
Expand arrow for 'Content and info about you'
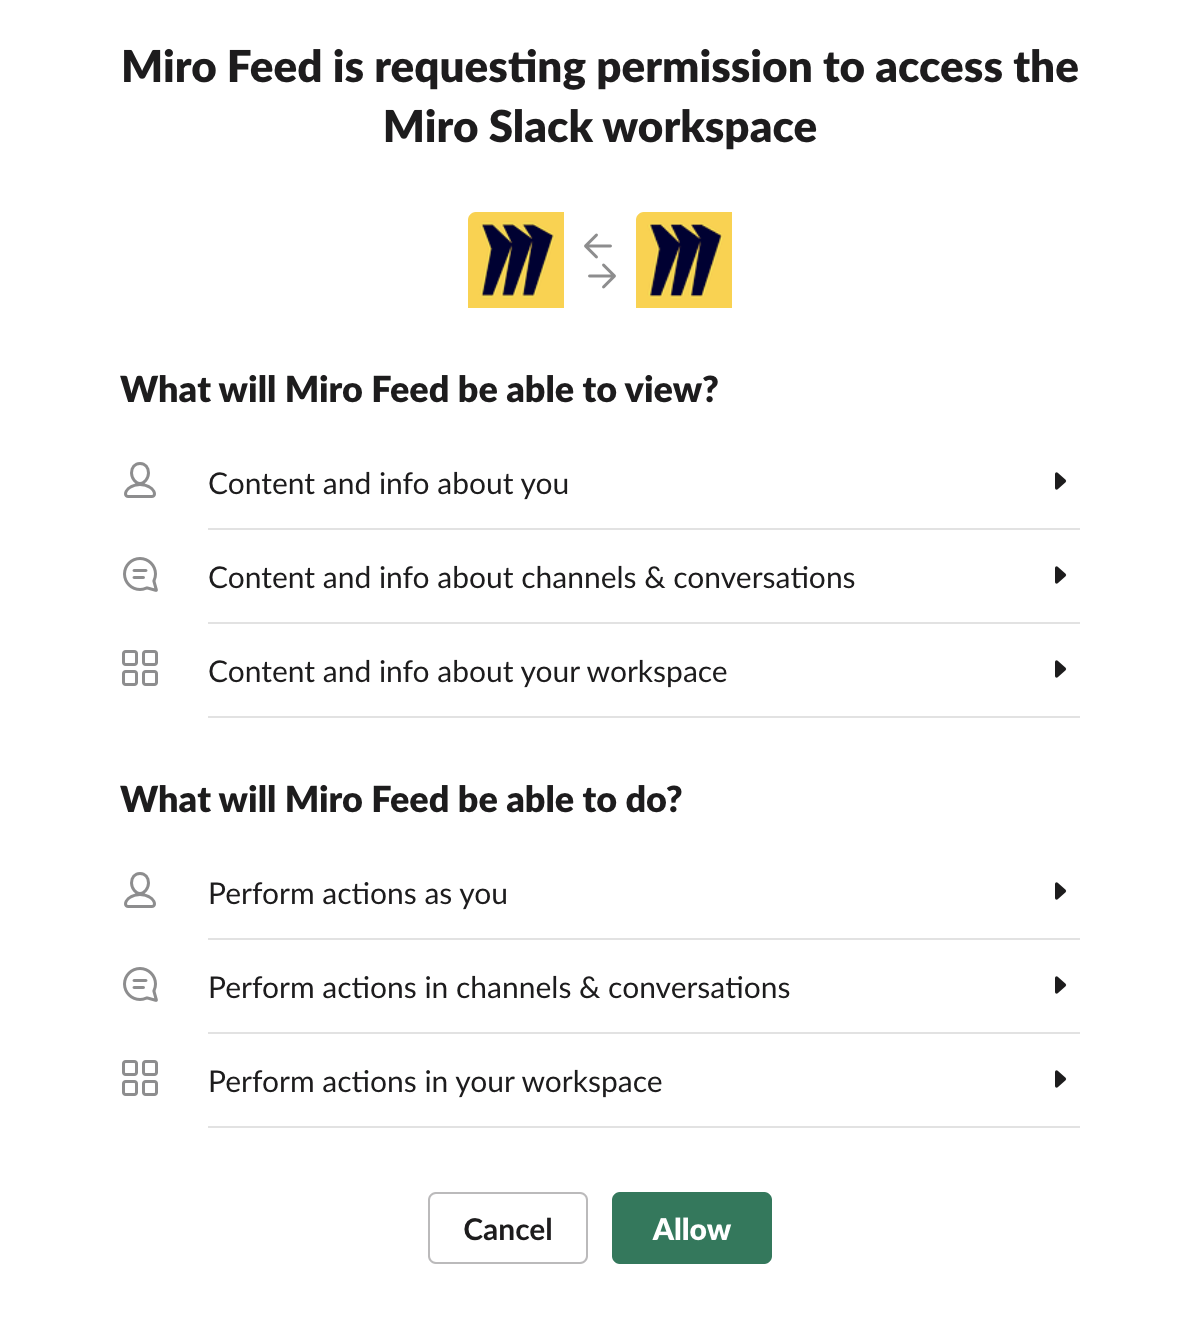click(1060, 481)
